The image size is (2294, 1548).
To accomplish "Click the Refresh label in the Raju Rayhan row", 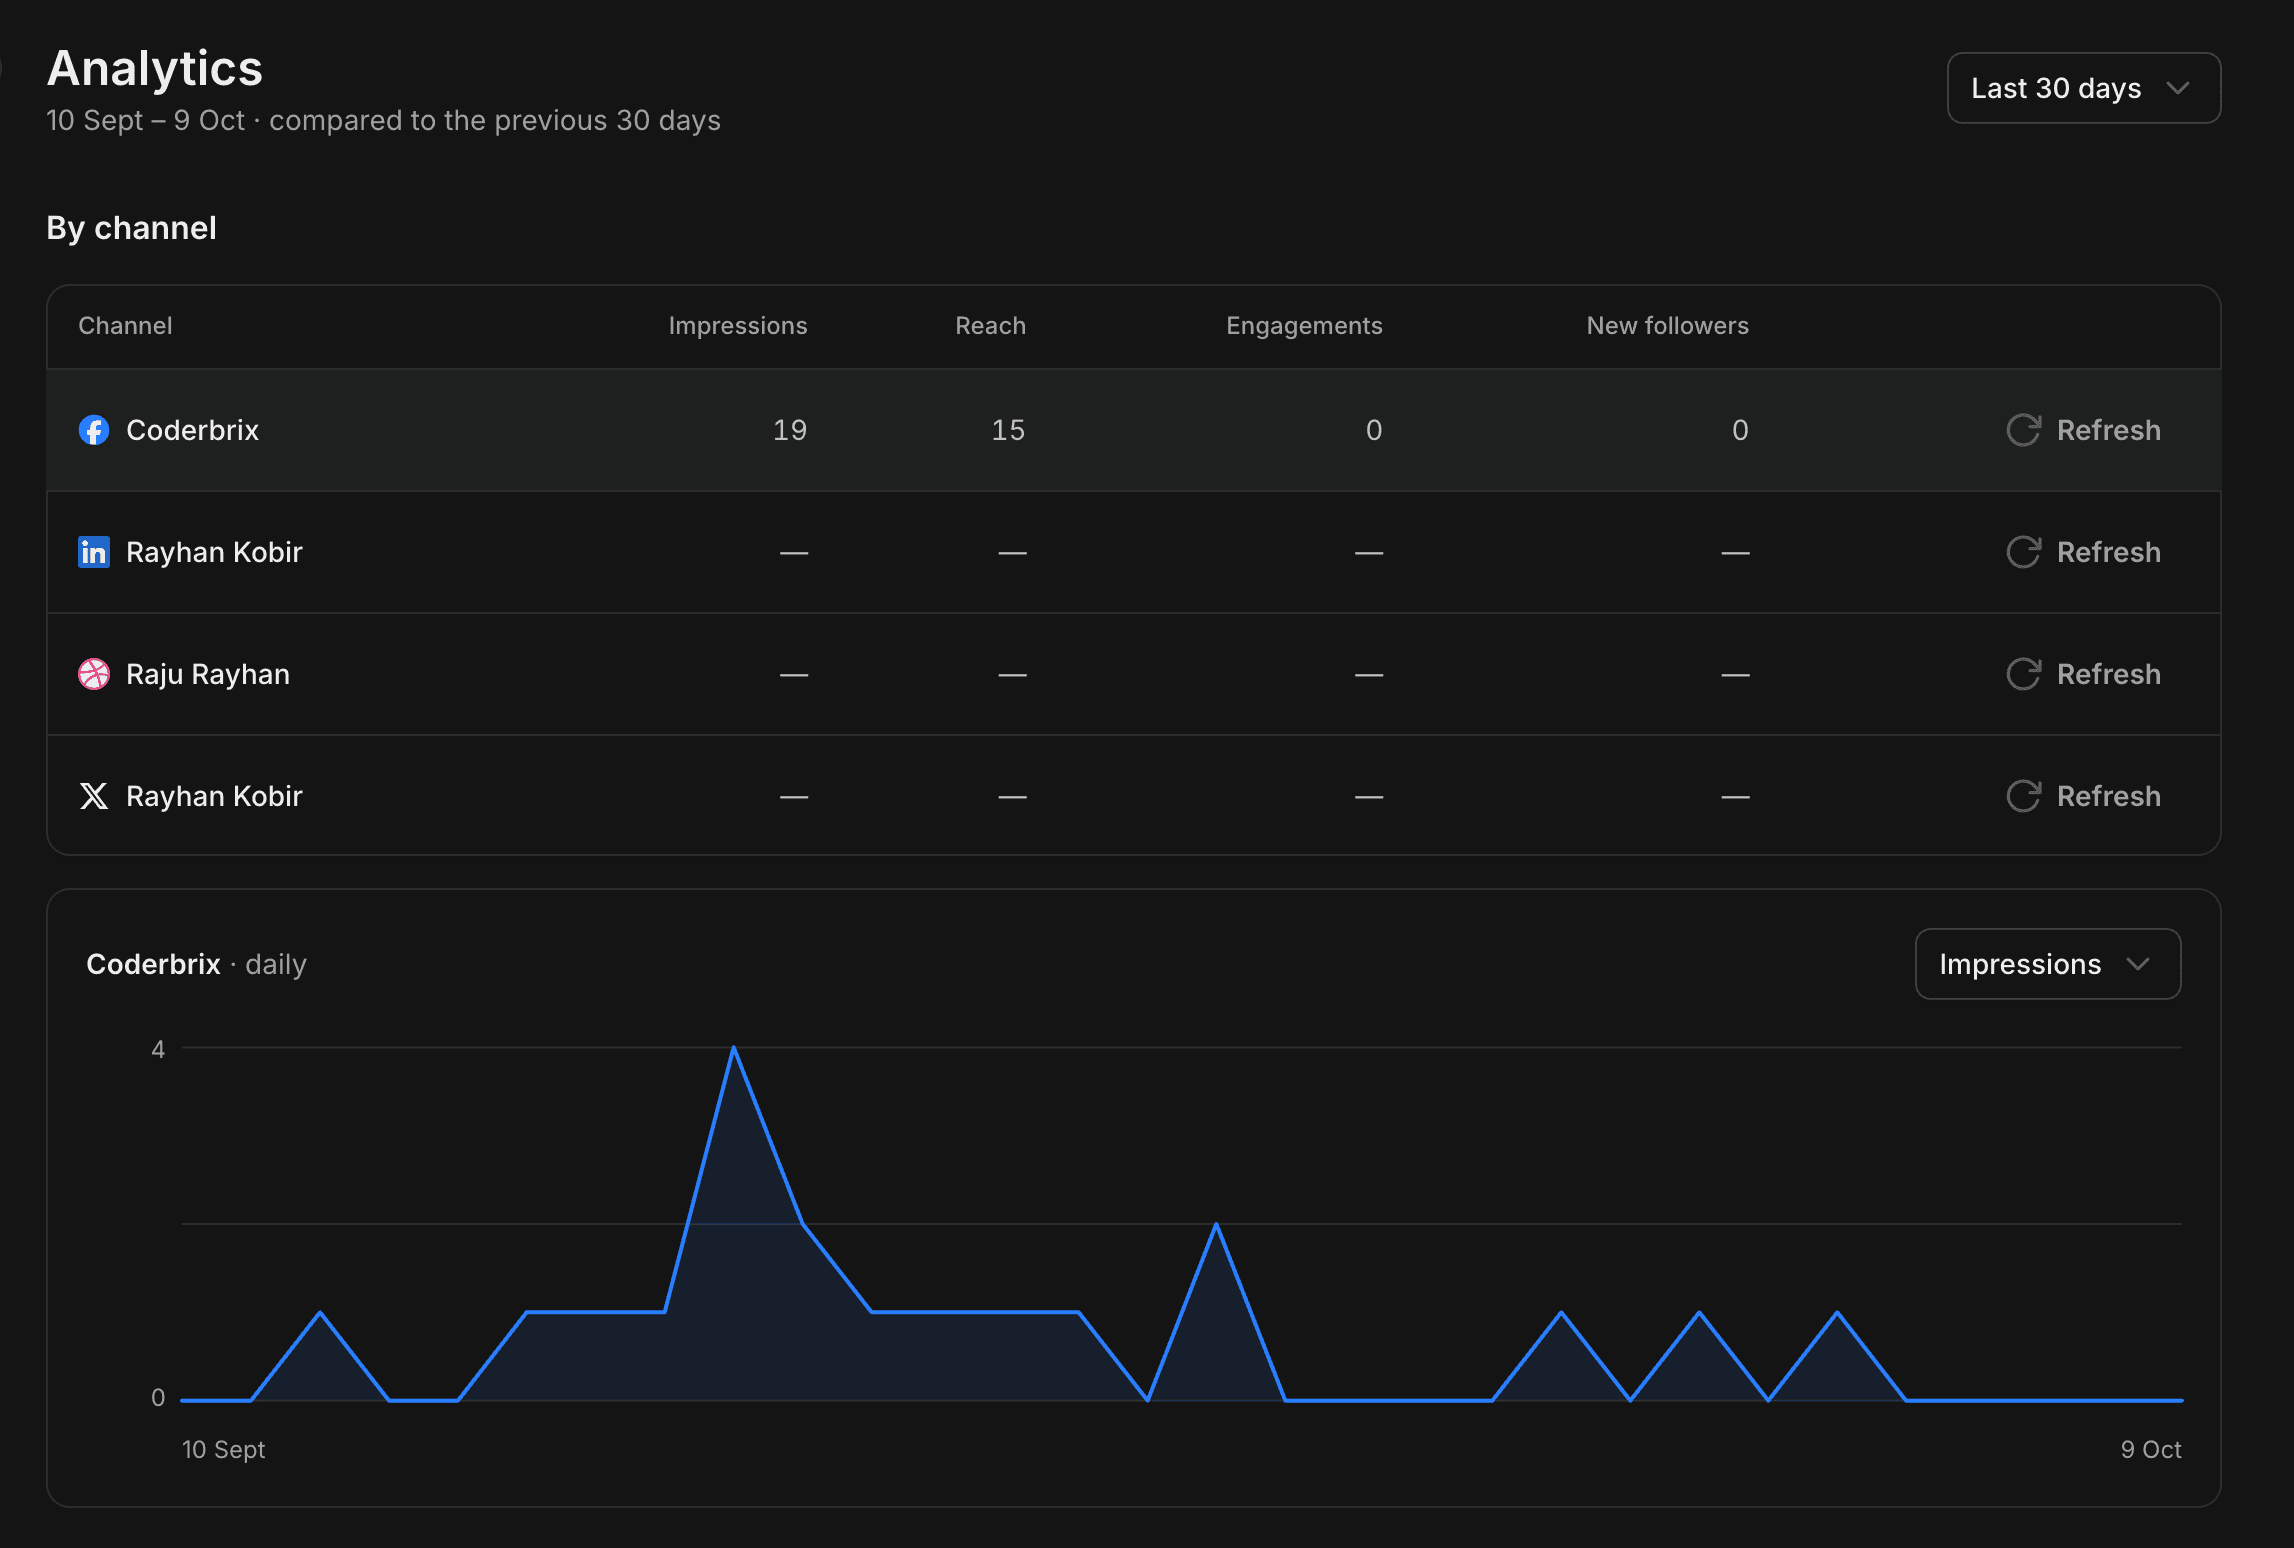I will (x=2108, y=674).
